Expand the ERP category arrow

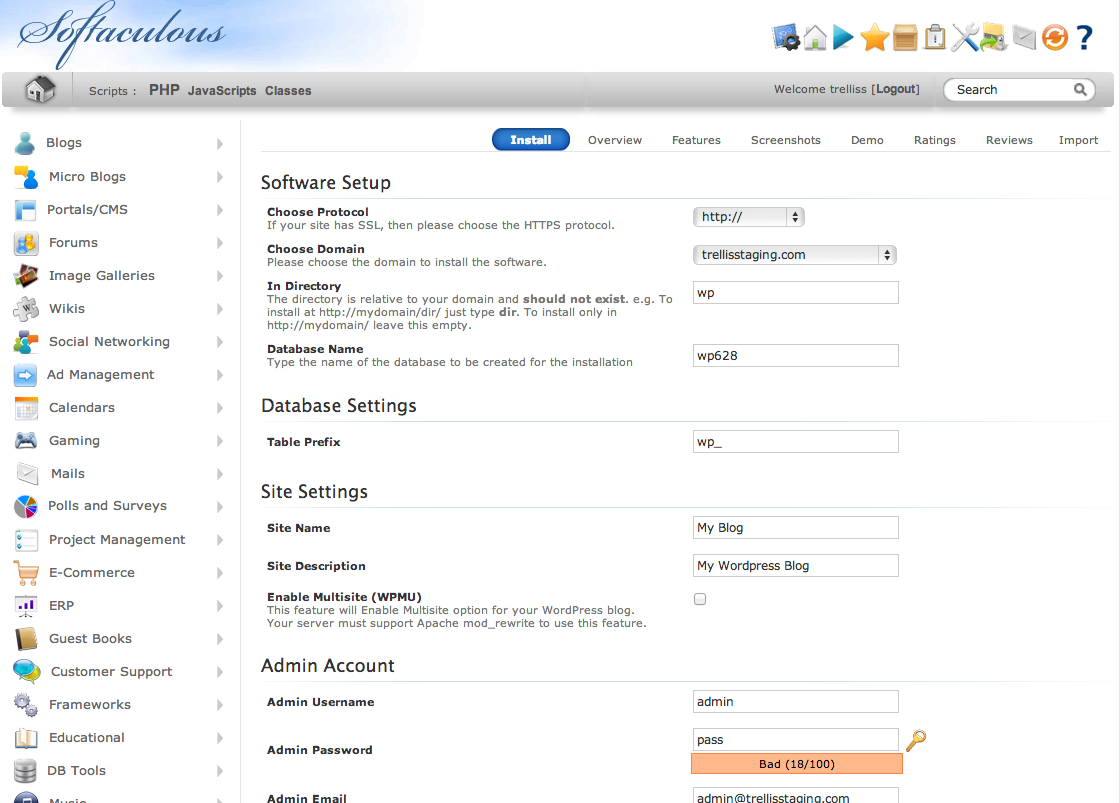(220, 606)
